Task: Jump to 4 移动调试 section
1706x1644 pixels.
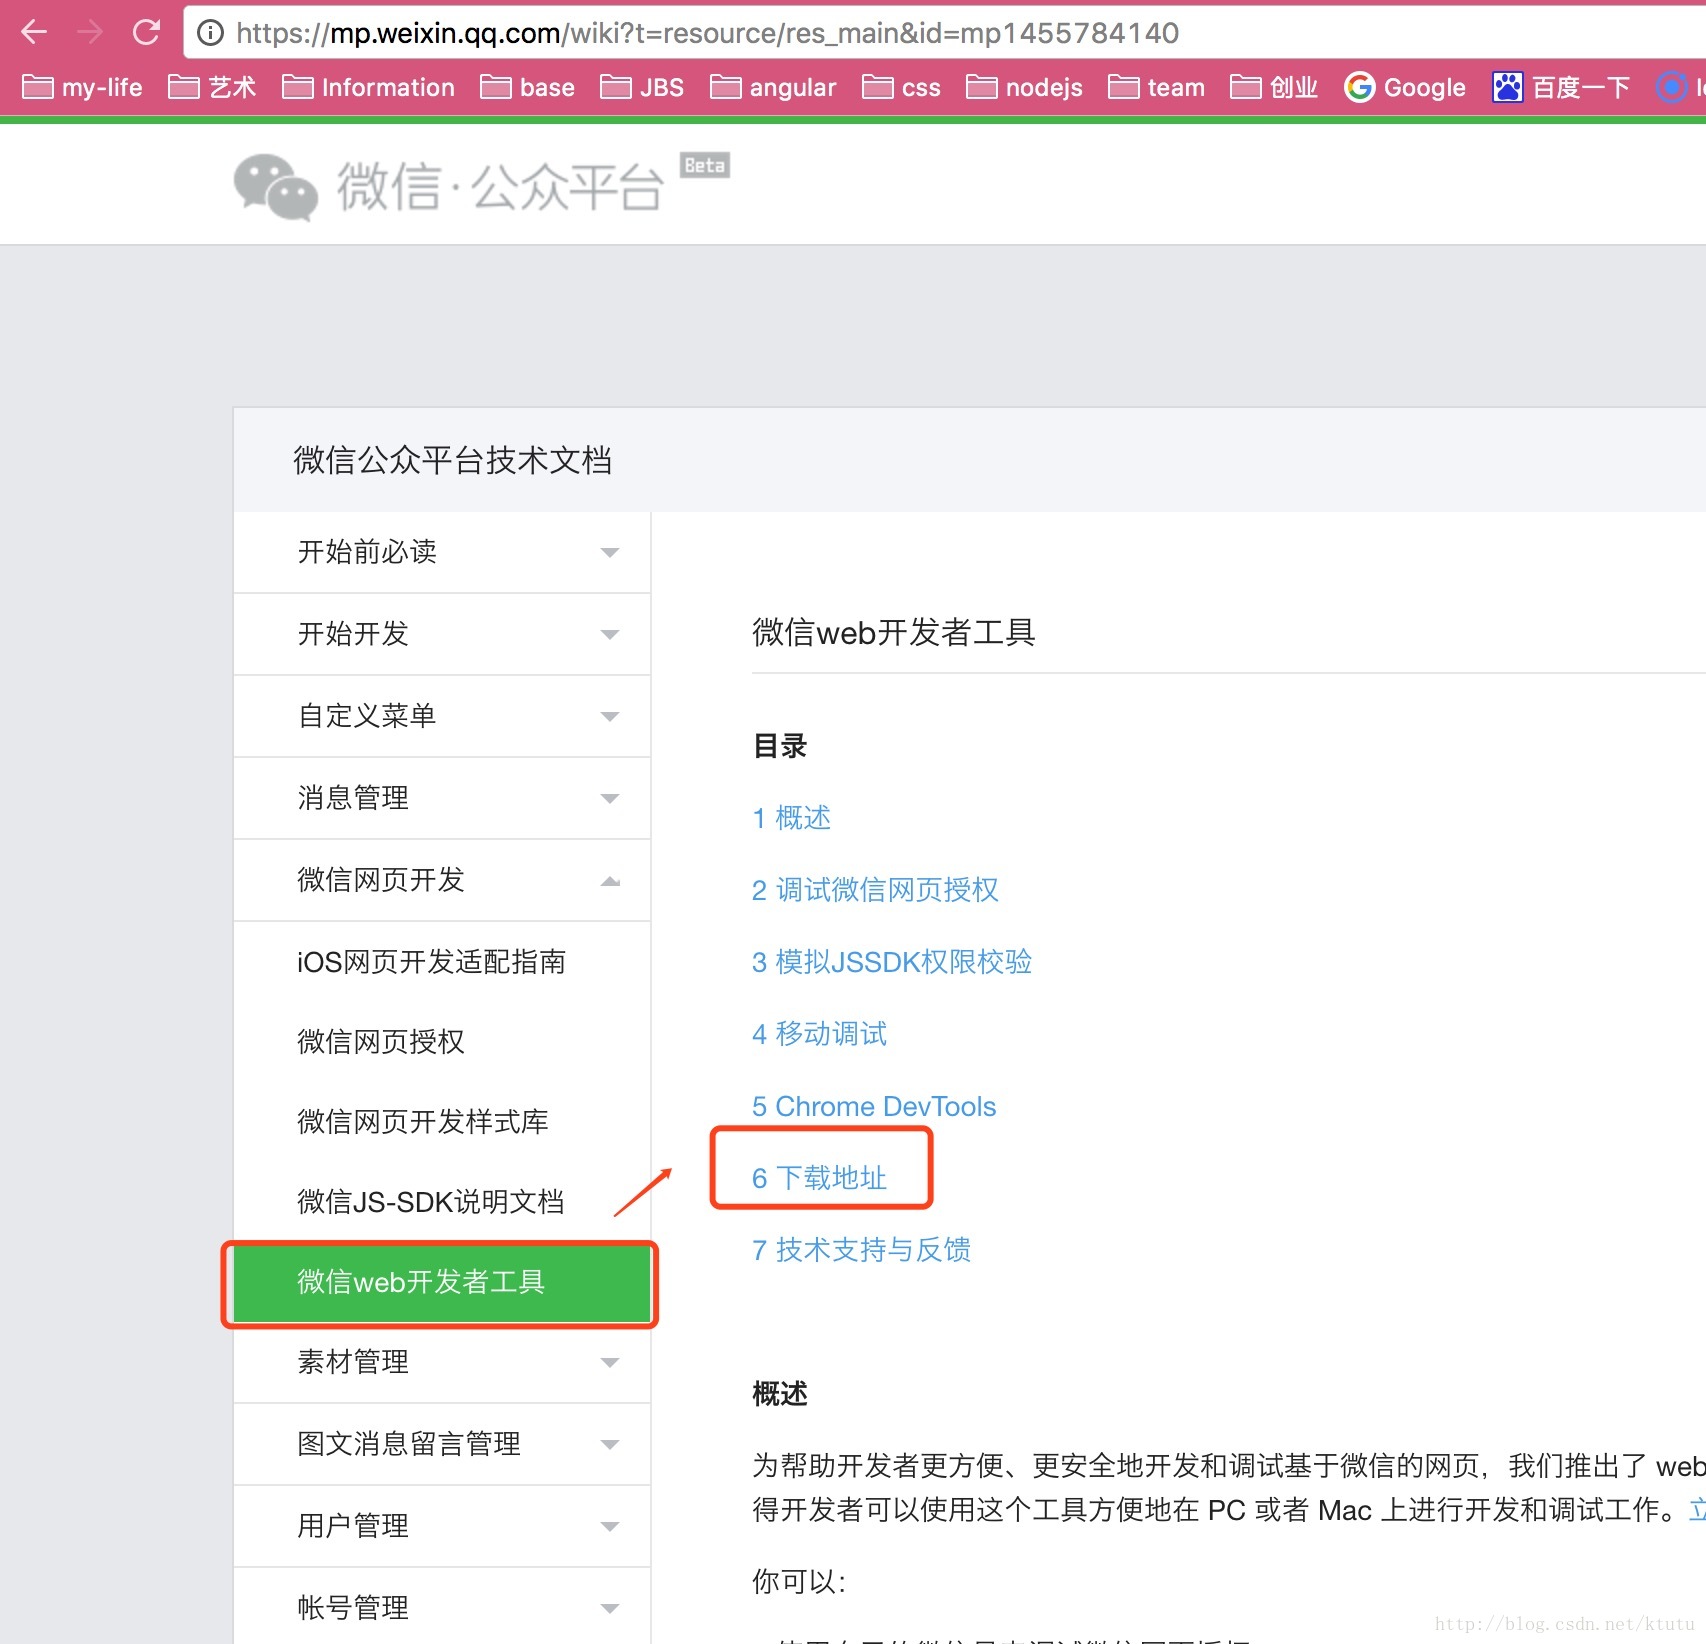Action: tap(819, 1034)
